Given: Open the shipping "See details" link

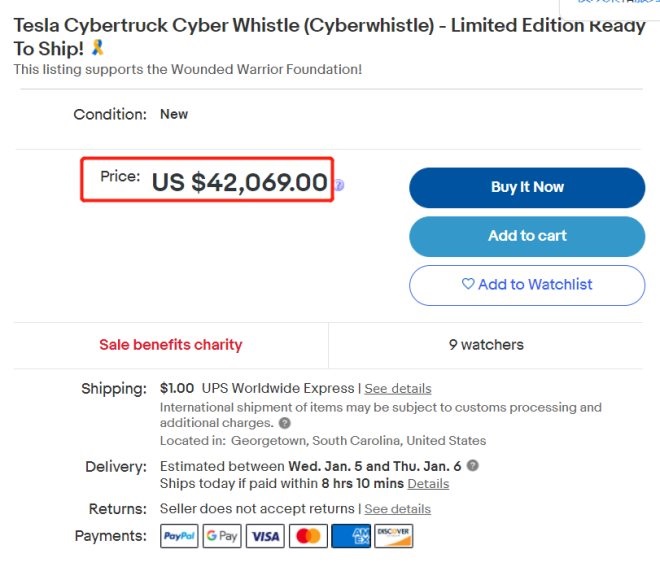Looking at the screenshot, I should click(x=398, y=389).
